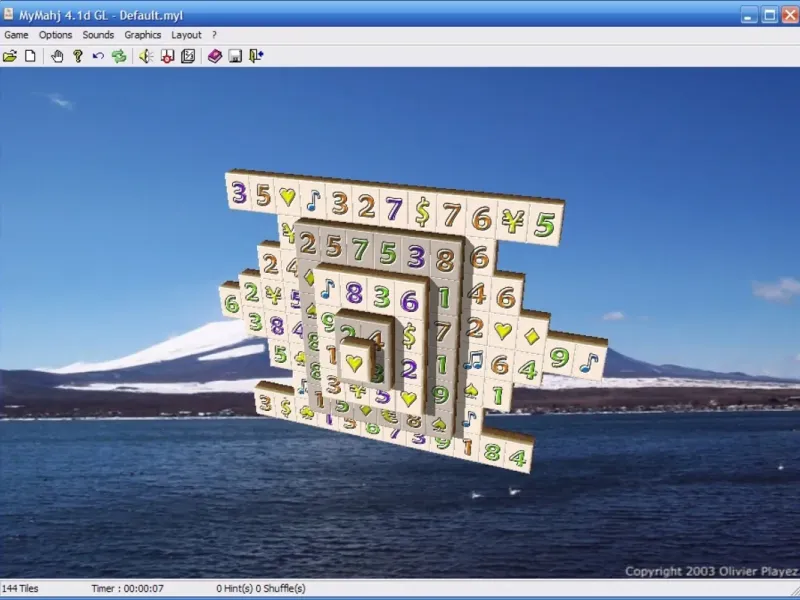Select the purple 7 tile in the top row
This screenshot has width=800, height=600.
(393, 209)
